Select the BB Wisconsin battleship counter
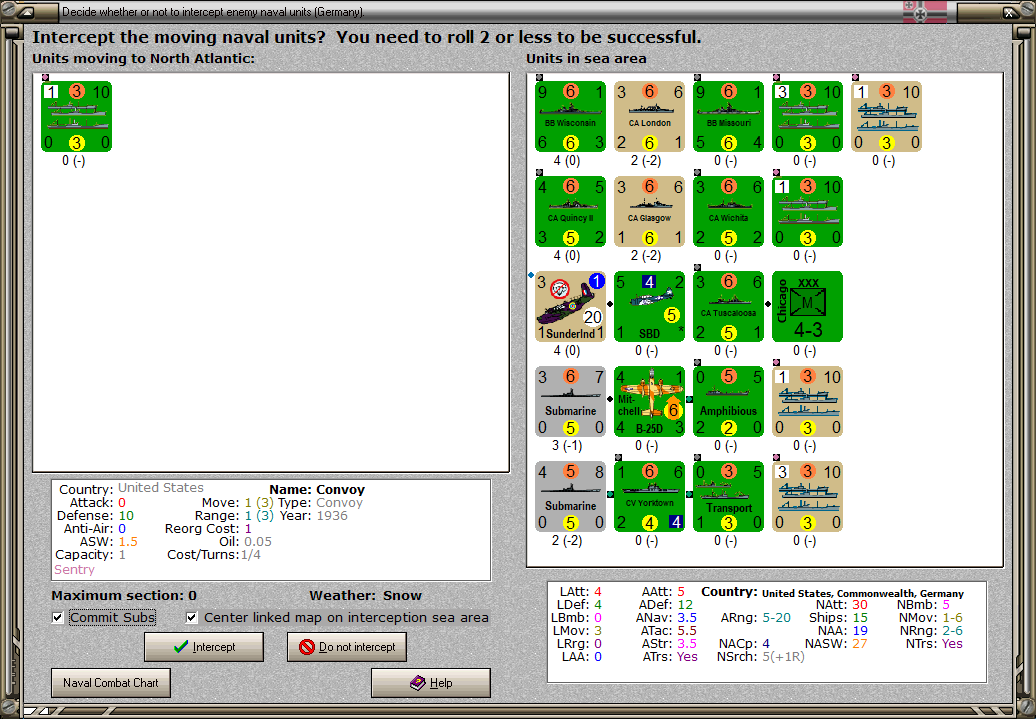1036x719 pixels. pyautogui.click(x=570, y=116)
